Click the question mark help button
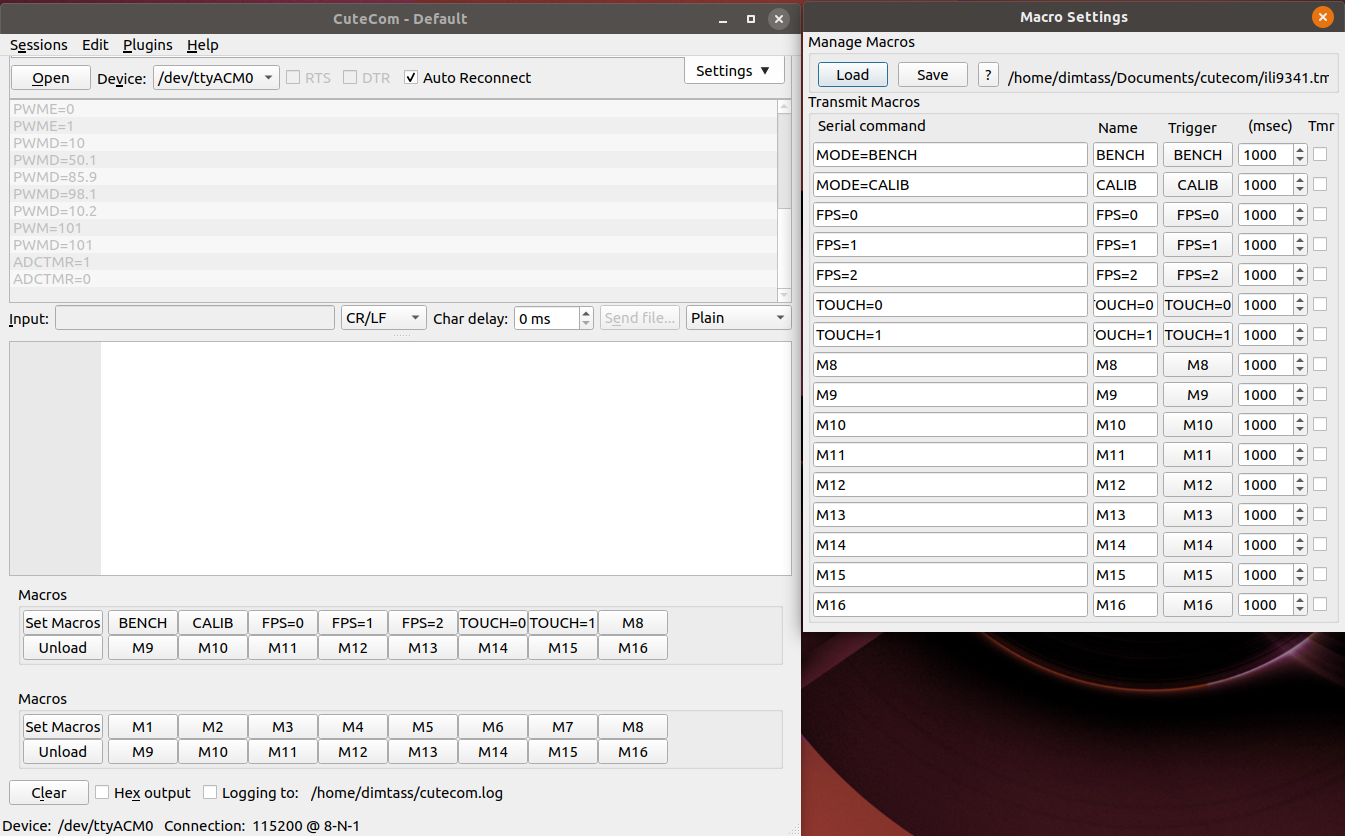1345x836 pixels. pyautogui.click(x=988, y=75)
